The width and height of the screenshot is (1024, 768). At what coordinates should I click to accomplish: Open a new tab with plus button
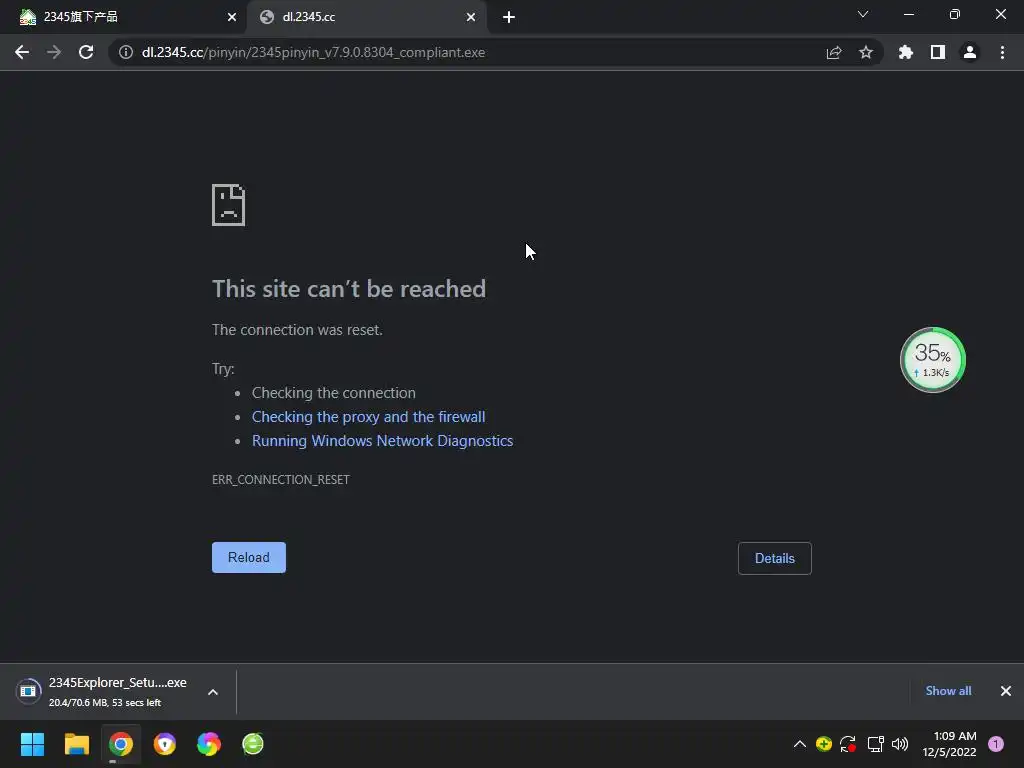point(509,17)
